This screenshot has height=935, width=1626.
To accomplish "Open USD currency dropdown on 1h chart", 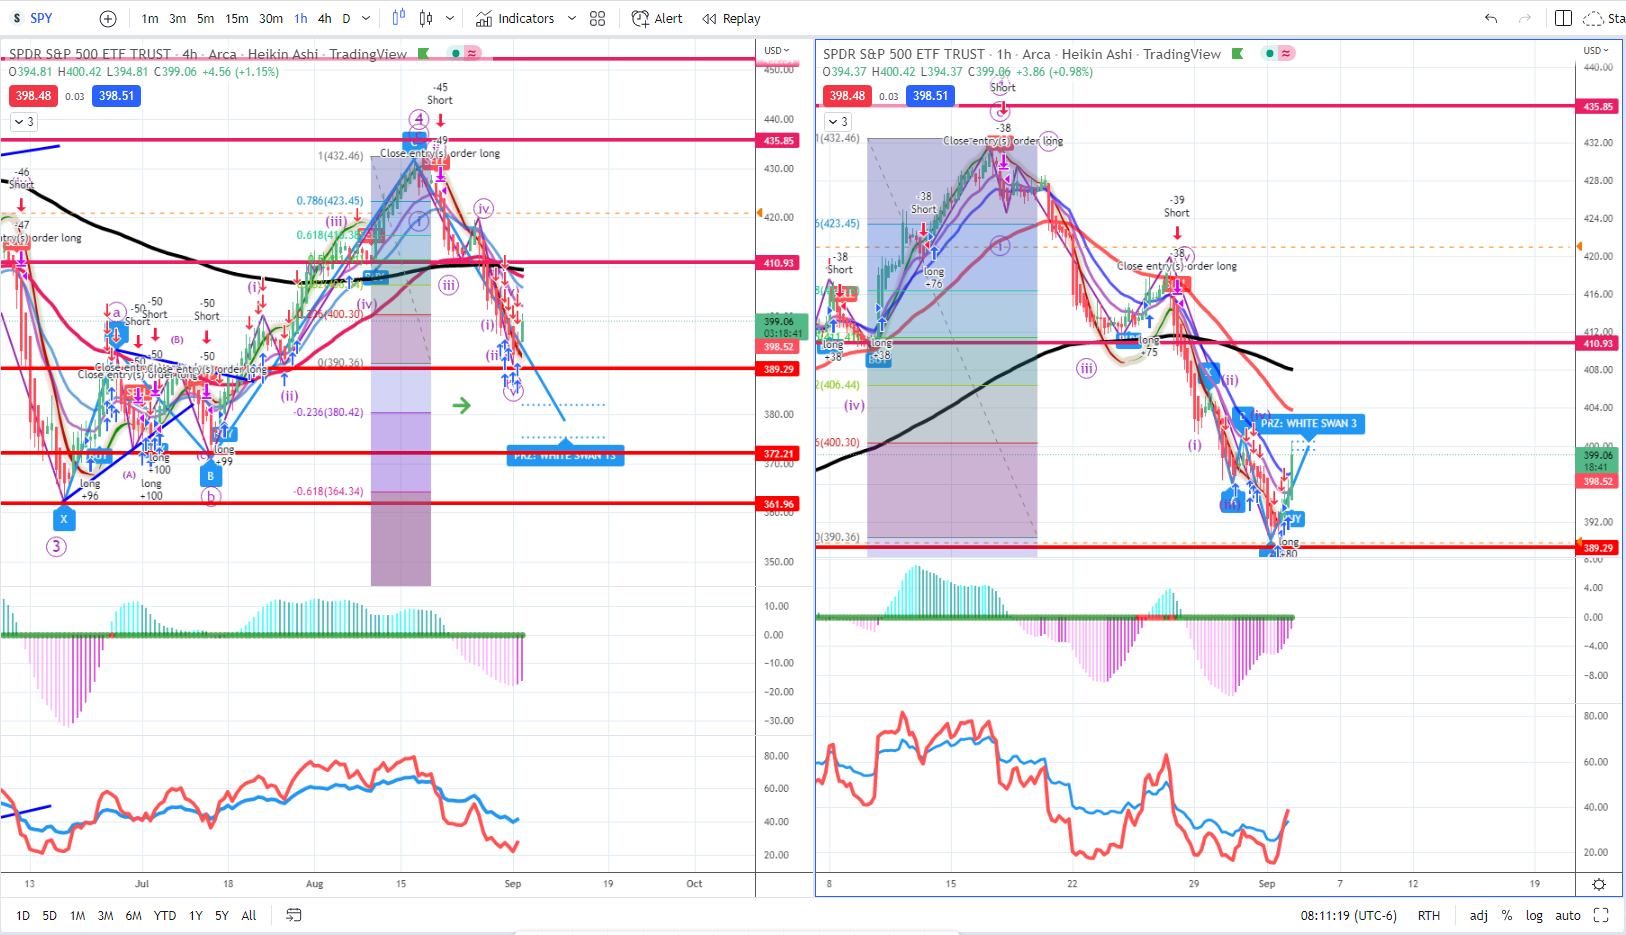I will point(1595,50).
